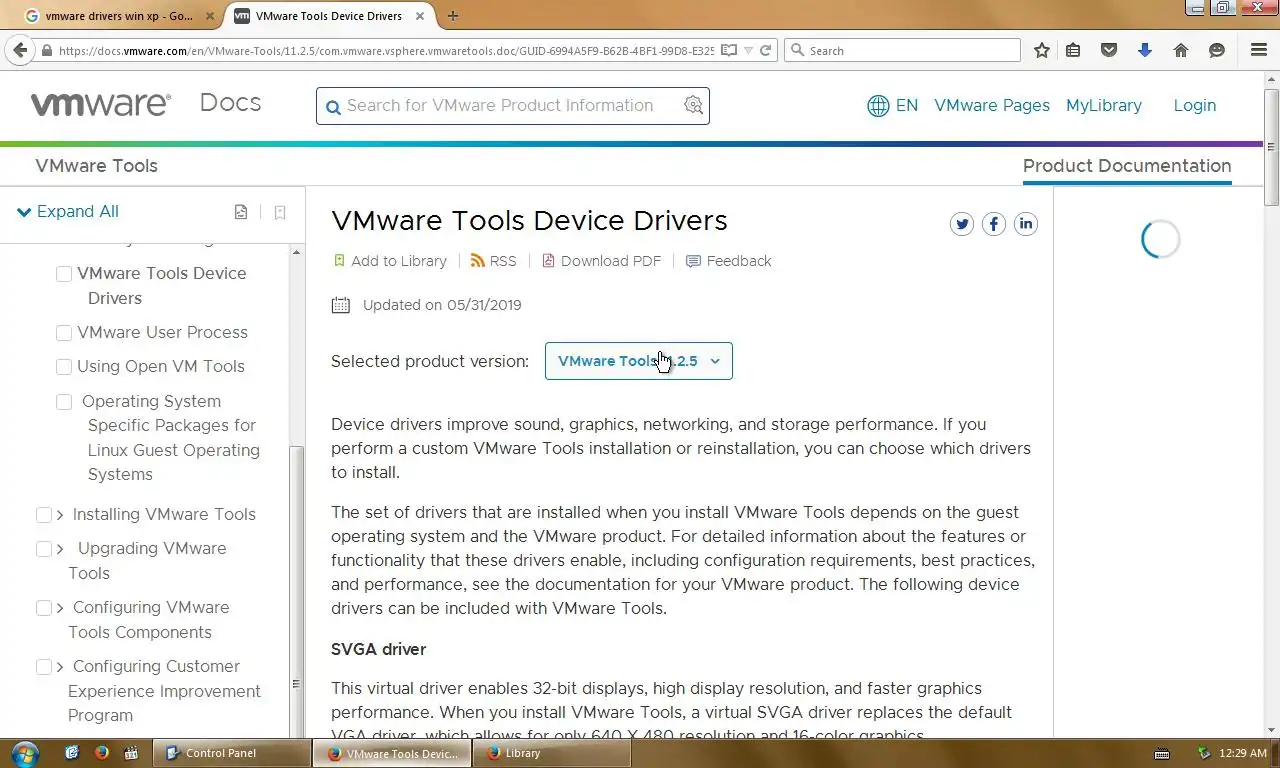Open Firefox hamburger menu
Screen dimensions: 1280x768
tap(1259, 50)
